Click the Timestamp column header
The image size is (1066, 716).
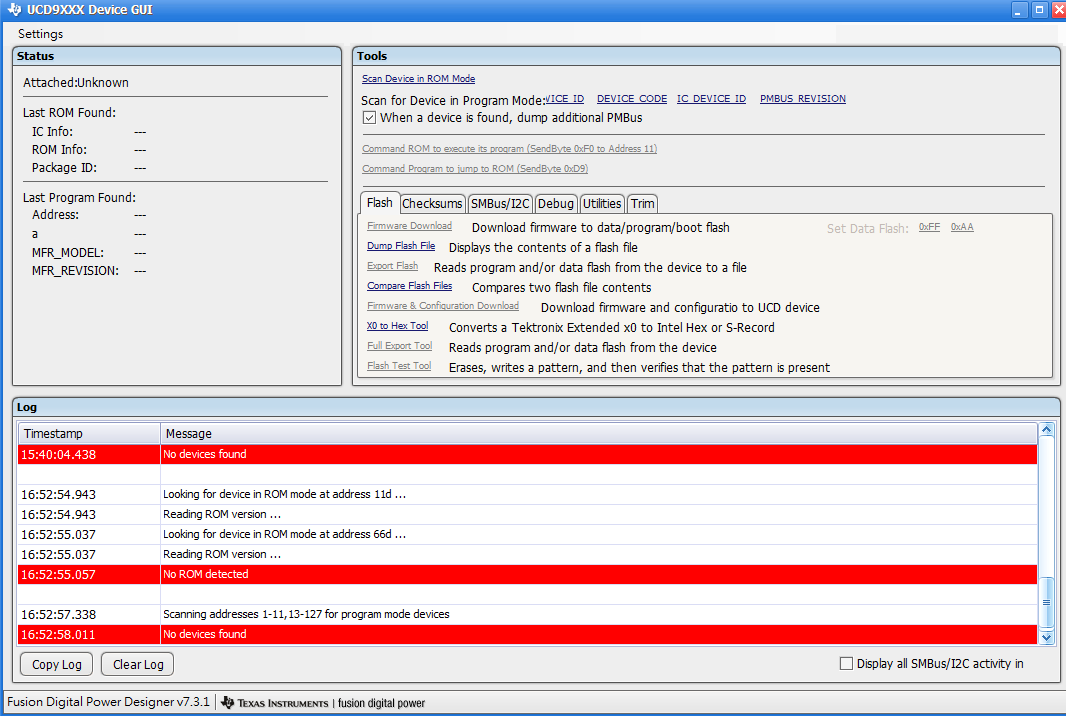[89, 434]
